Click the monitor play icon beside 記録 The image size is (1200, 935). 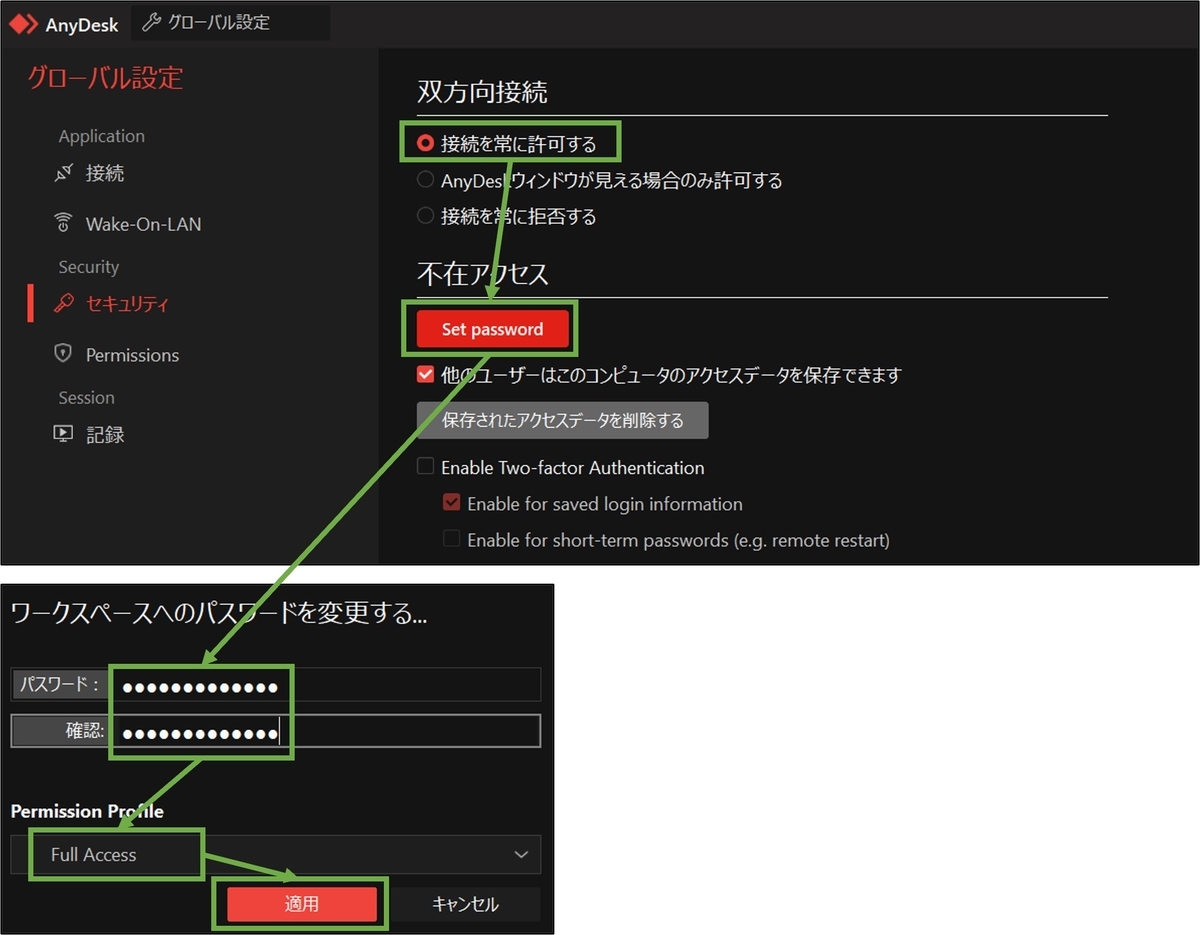tap(64, 434)
